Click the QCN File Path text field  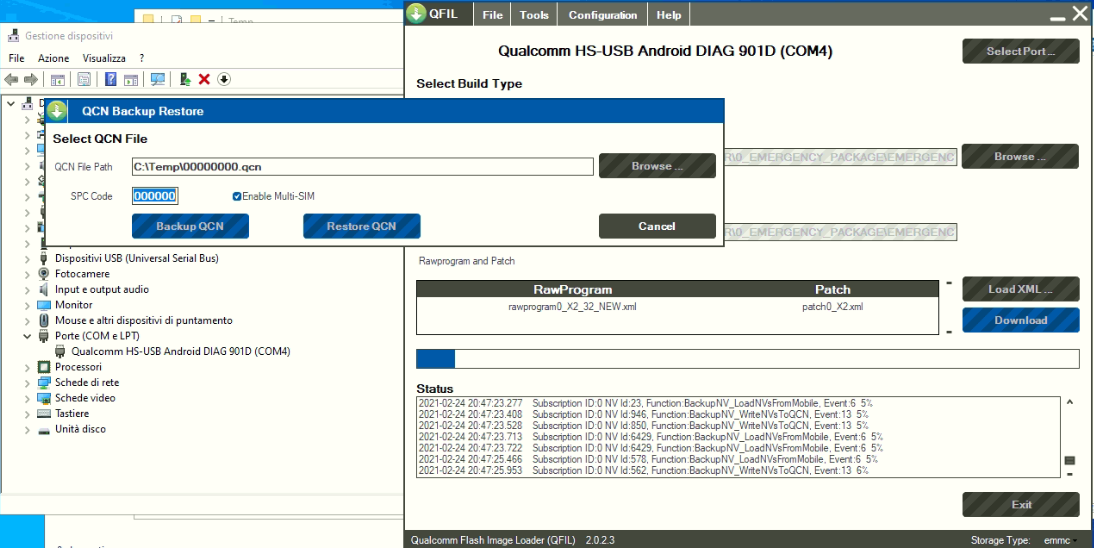click(x=363, y=167)
